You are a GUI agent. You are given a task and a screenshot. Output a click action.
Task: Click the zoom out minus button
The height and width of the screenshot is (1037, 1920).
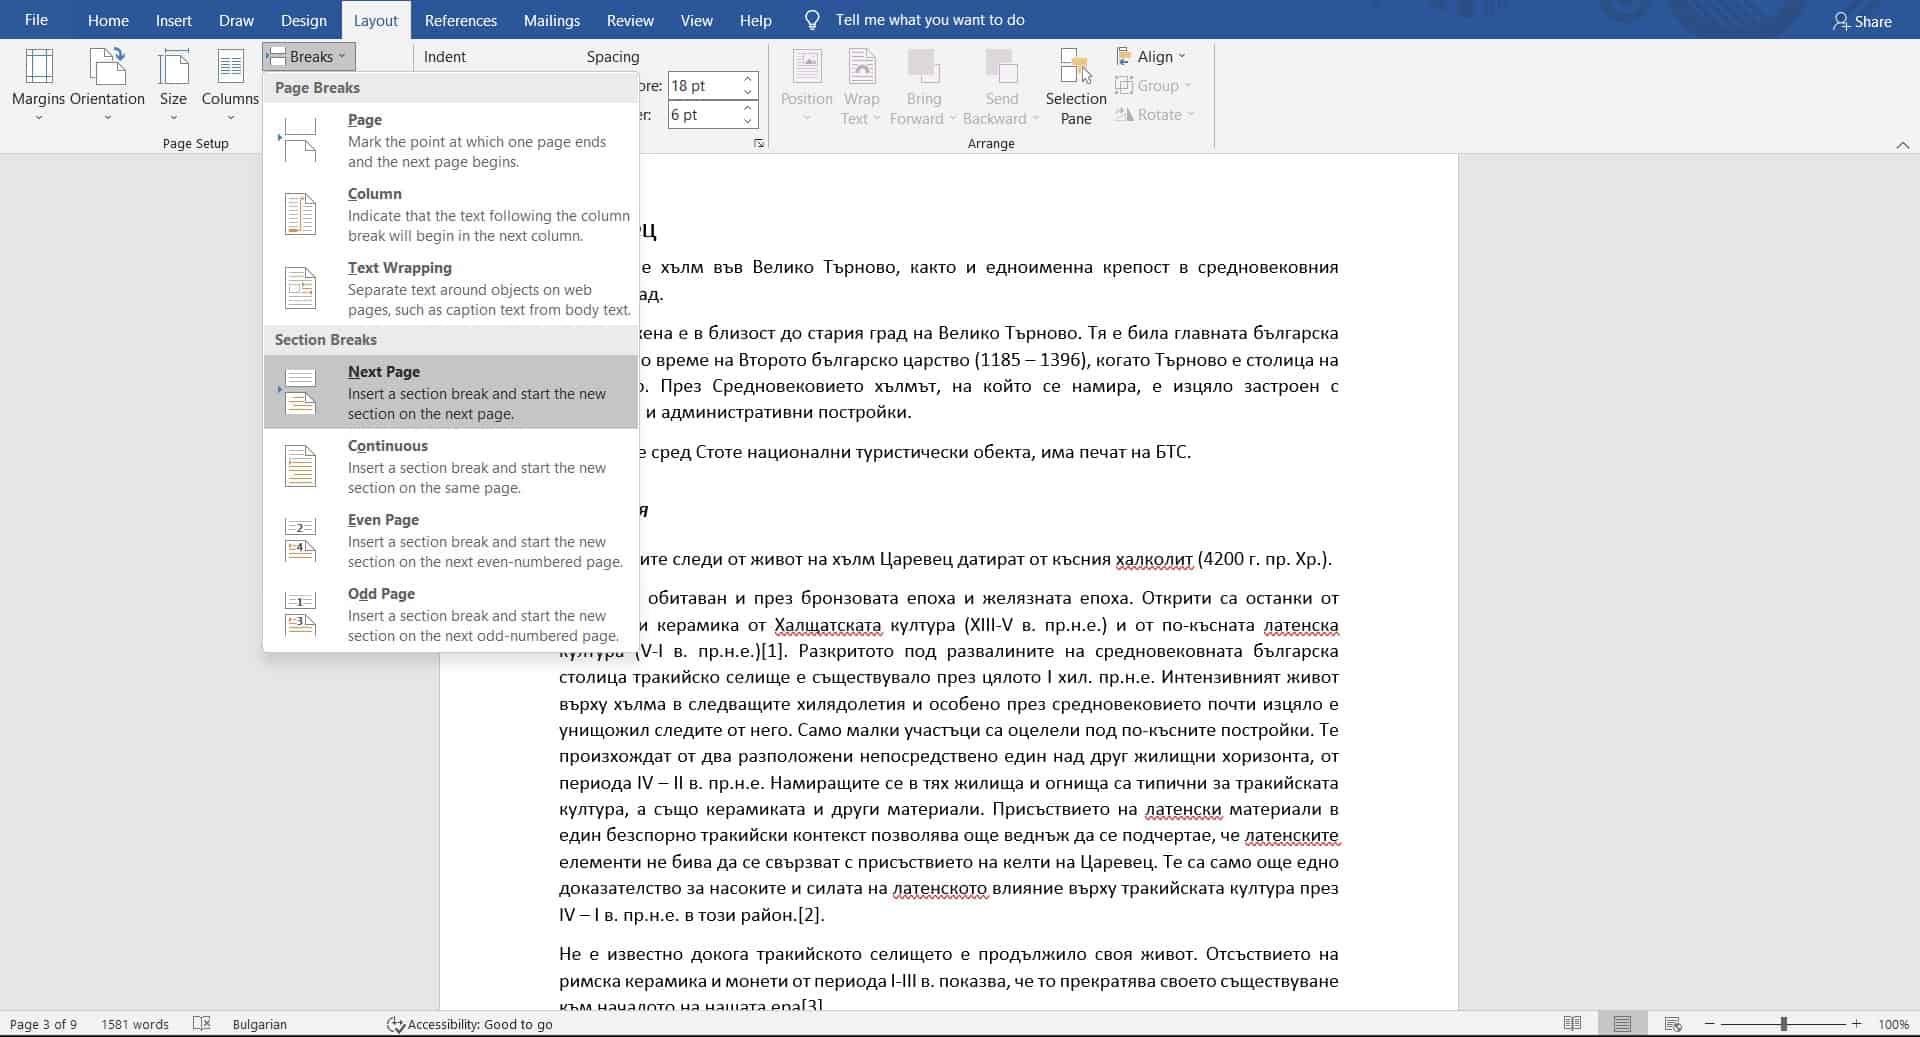click(x=1710, y=1024)
